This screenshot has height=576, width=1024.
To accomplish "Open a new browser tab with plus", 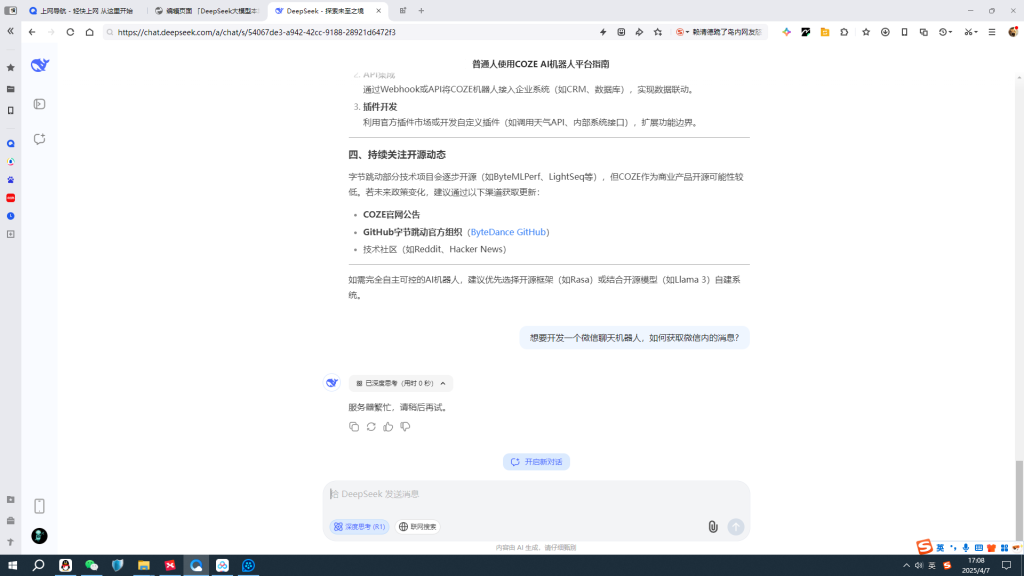I will point(421,11).
